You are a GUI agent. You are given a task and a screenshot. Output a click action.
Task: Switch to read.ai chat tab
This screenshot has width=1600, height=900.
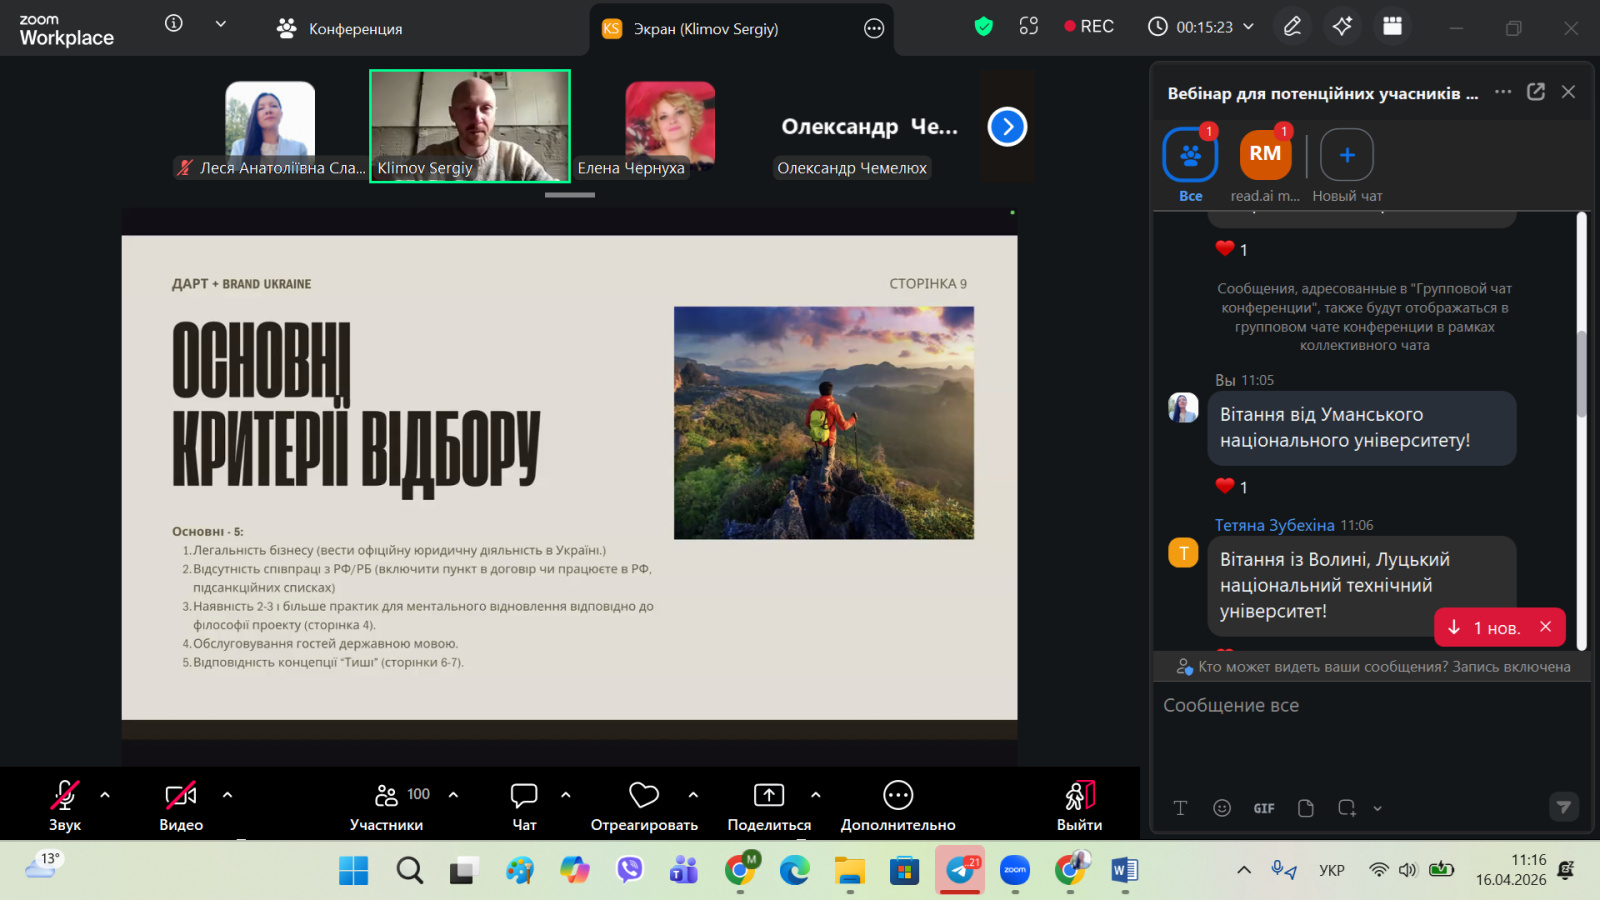coord(1265,155)
